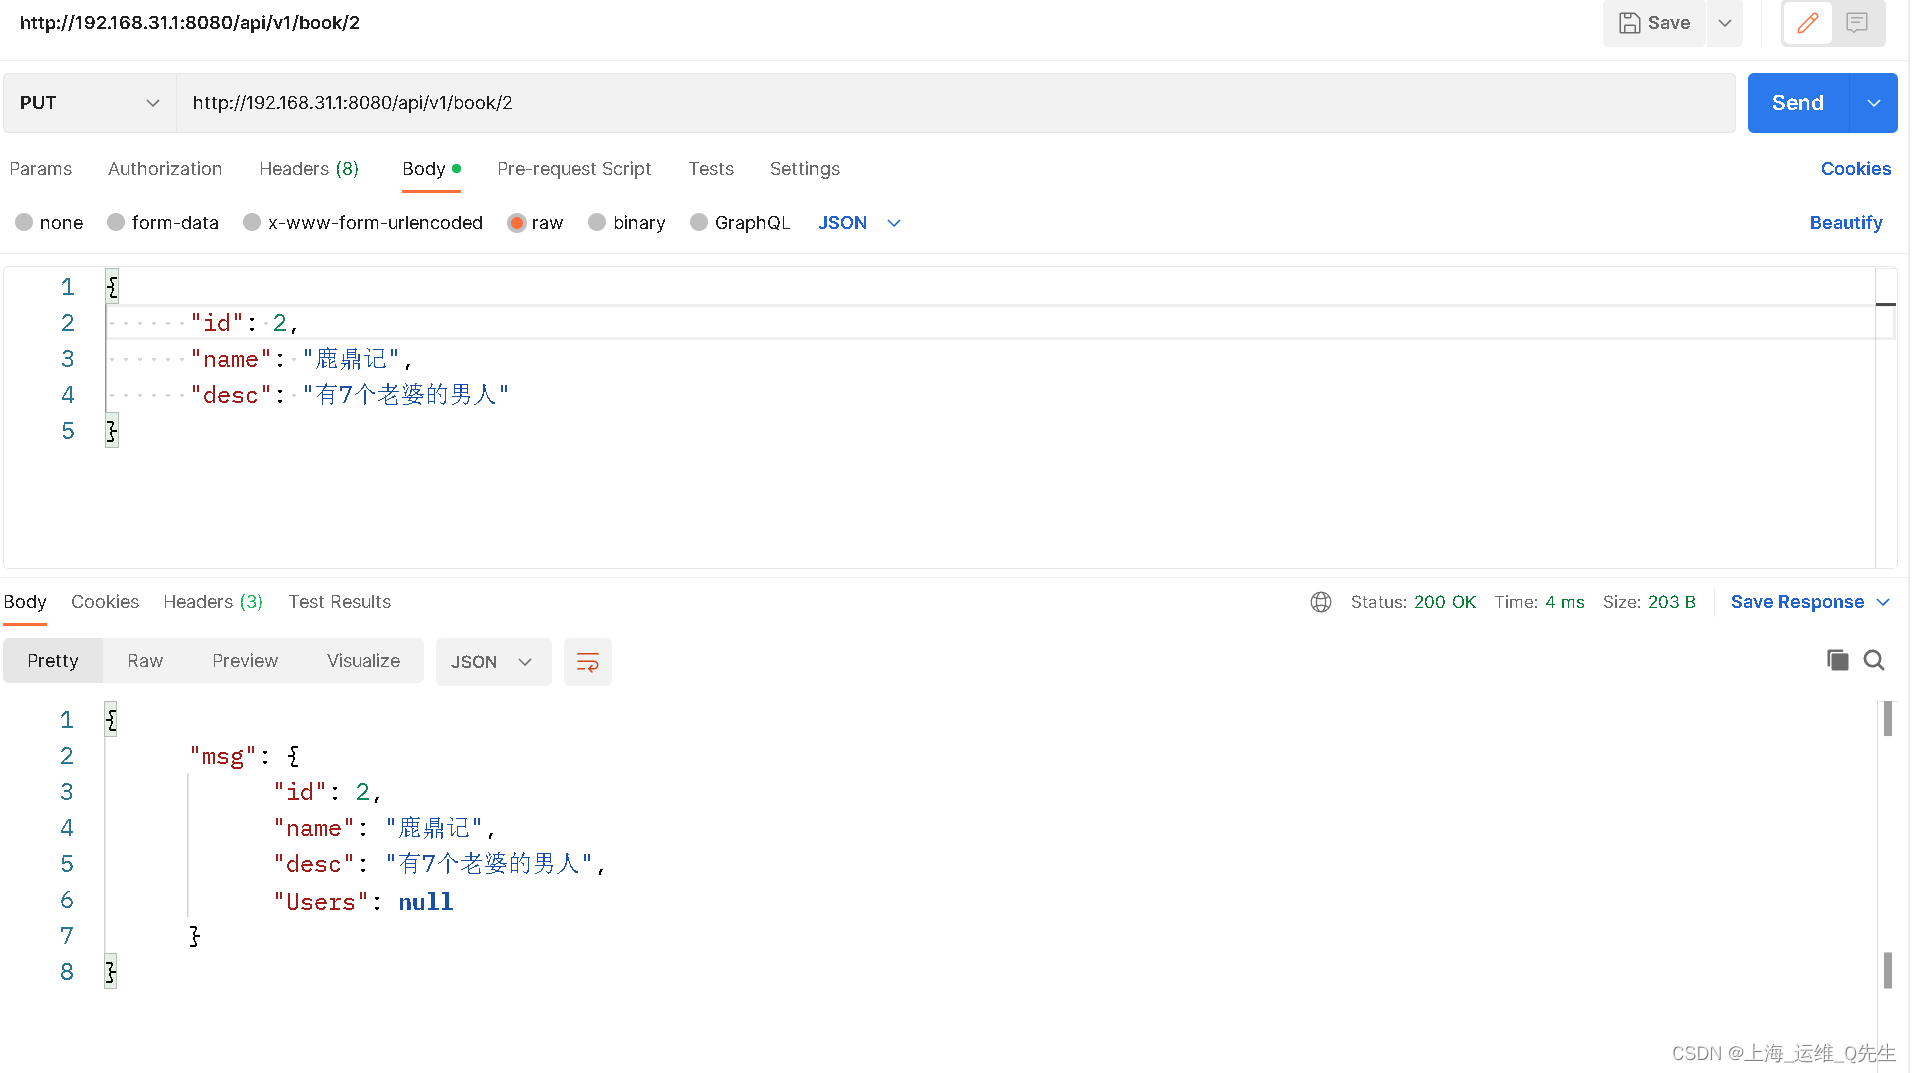
Task: Click the request URL input field
Action: tap(956, 103)
